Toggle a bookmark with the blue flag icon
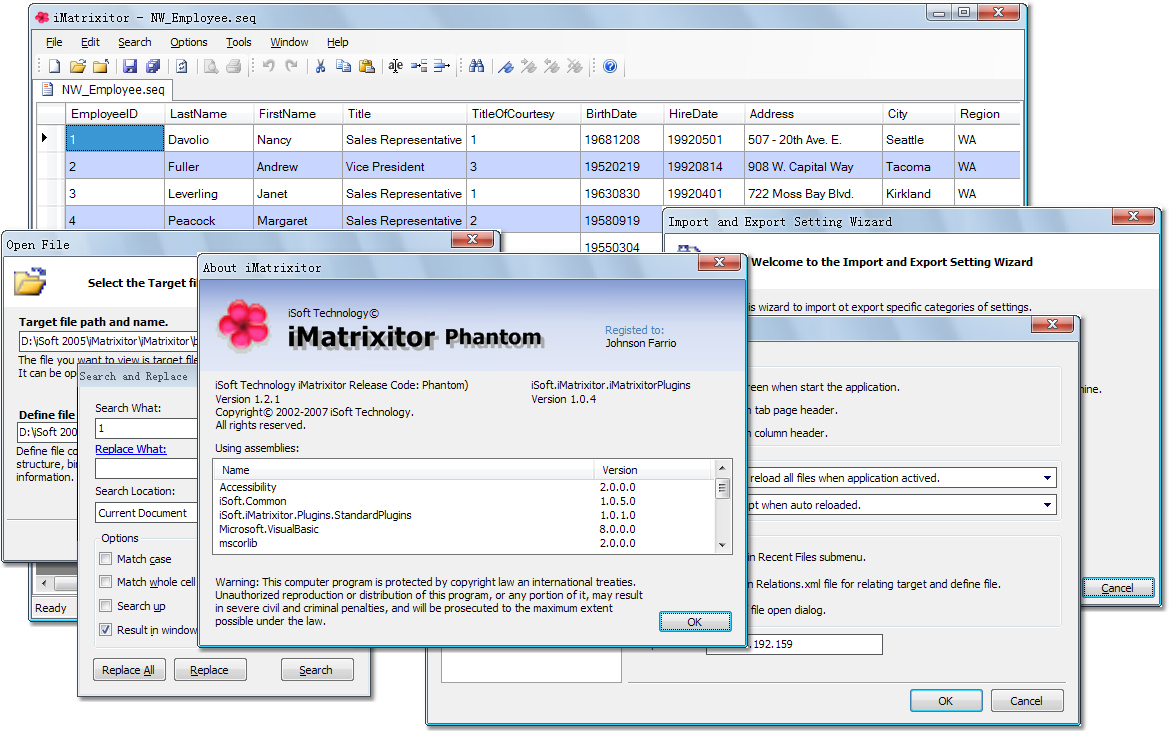 tap(506, 66)
